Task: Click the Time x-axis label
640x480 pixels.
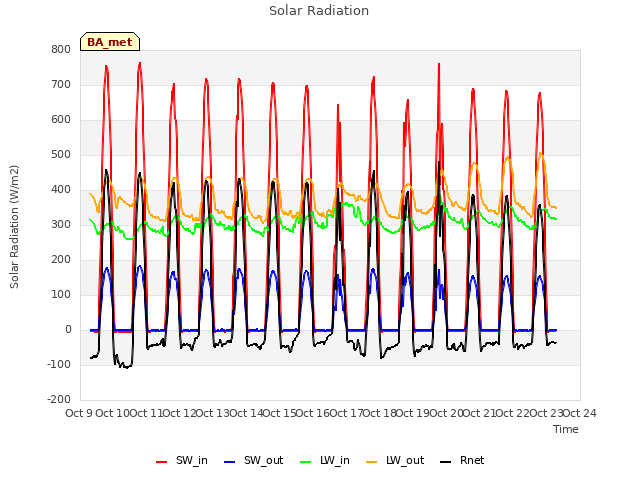Action: coord(566,429)
